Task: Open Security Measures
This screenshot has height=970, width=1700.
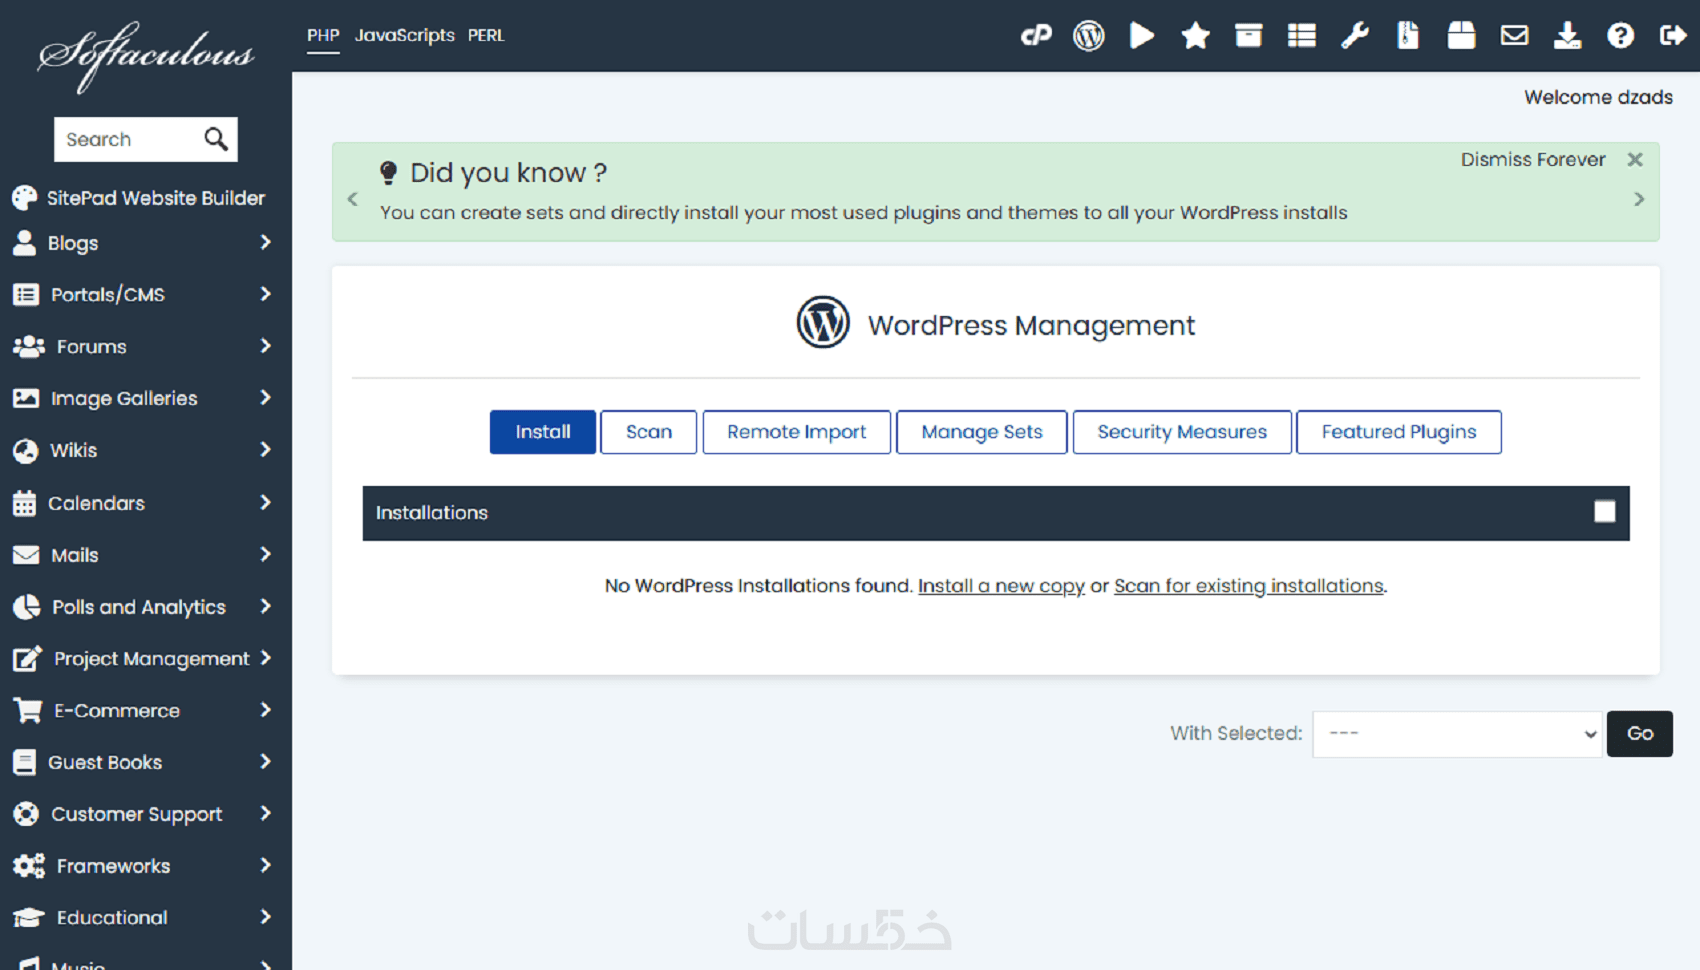Action: pyautogui.click(x=1182, y=432)
